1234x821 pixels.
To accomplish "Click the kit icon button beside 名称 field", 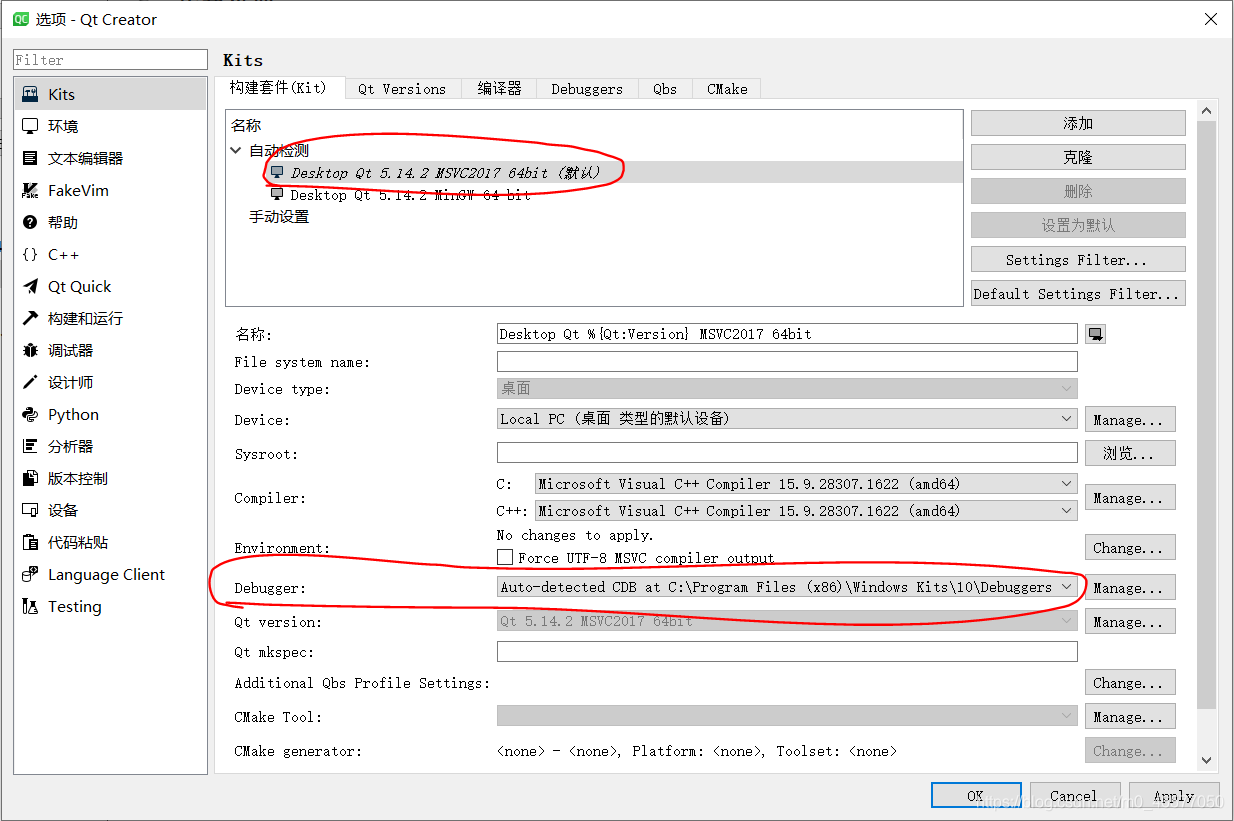I will click(x=1096, y=334).
